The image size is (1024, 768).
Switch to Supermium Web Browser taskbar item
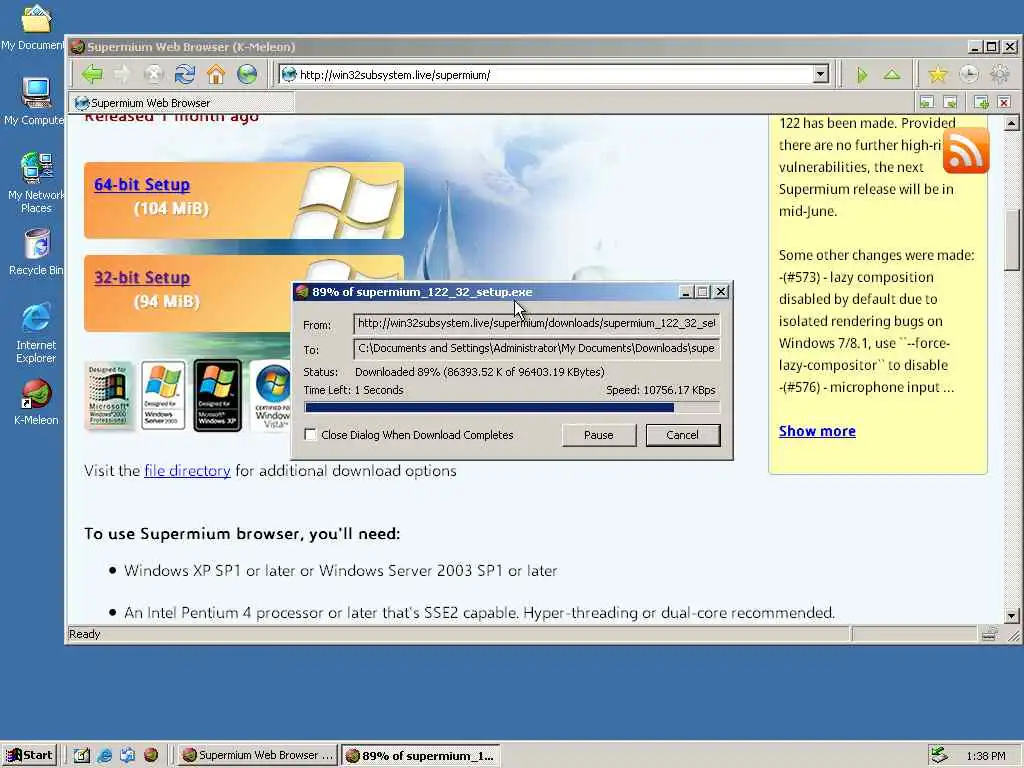257,755
